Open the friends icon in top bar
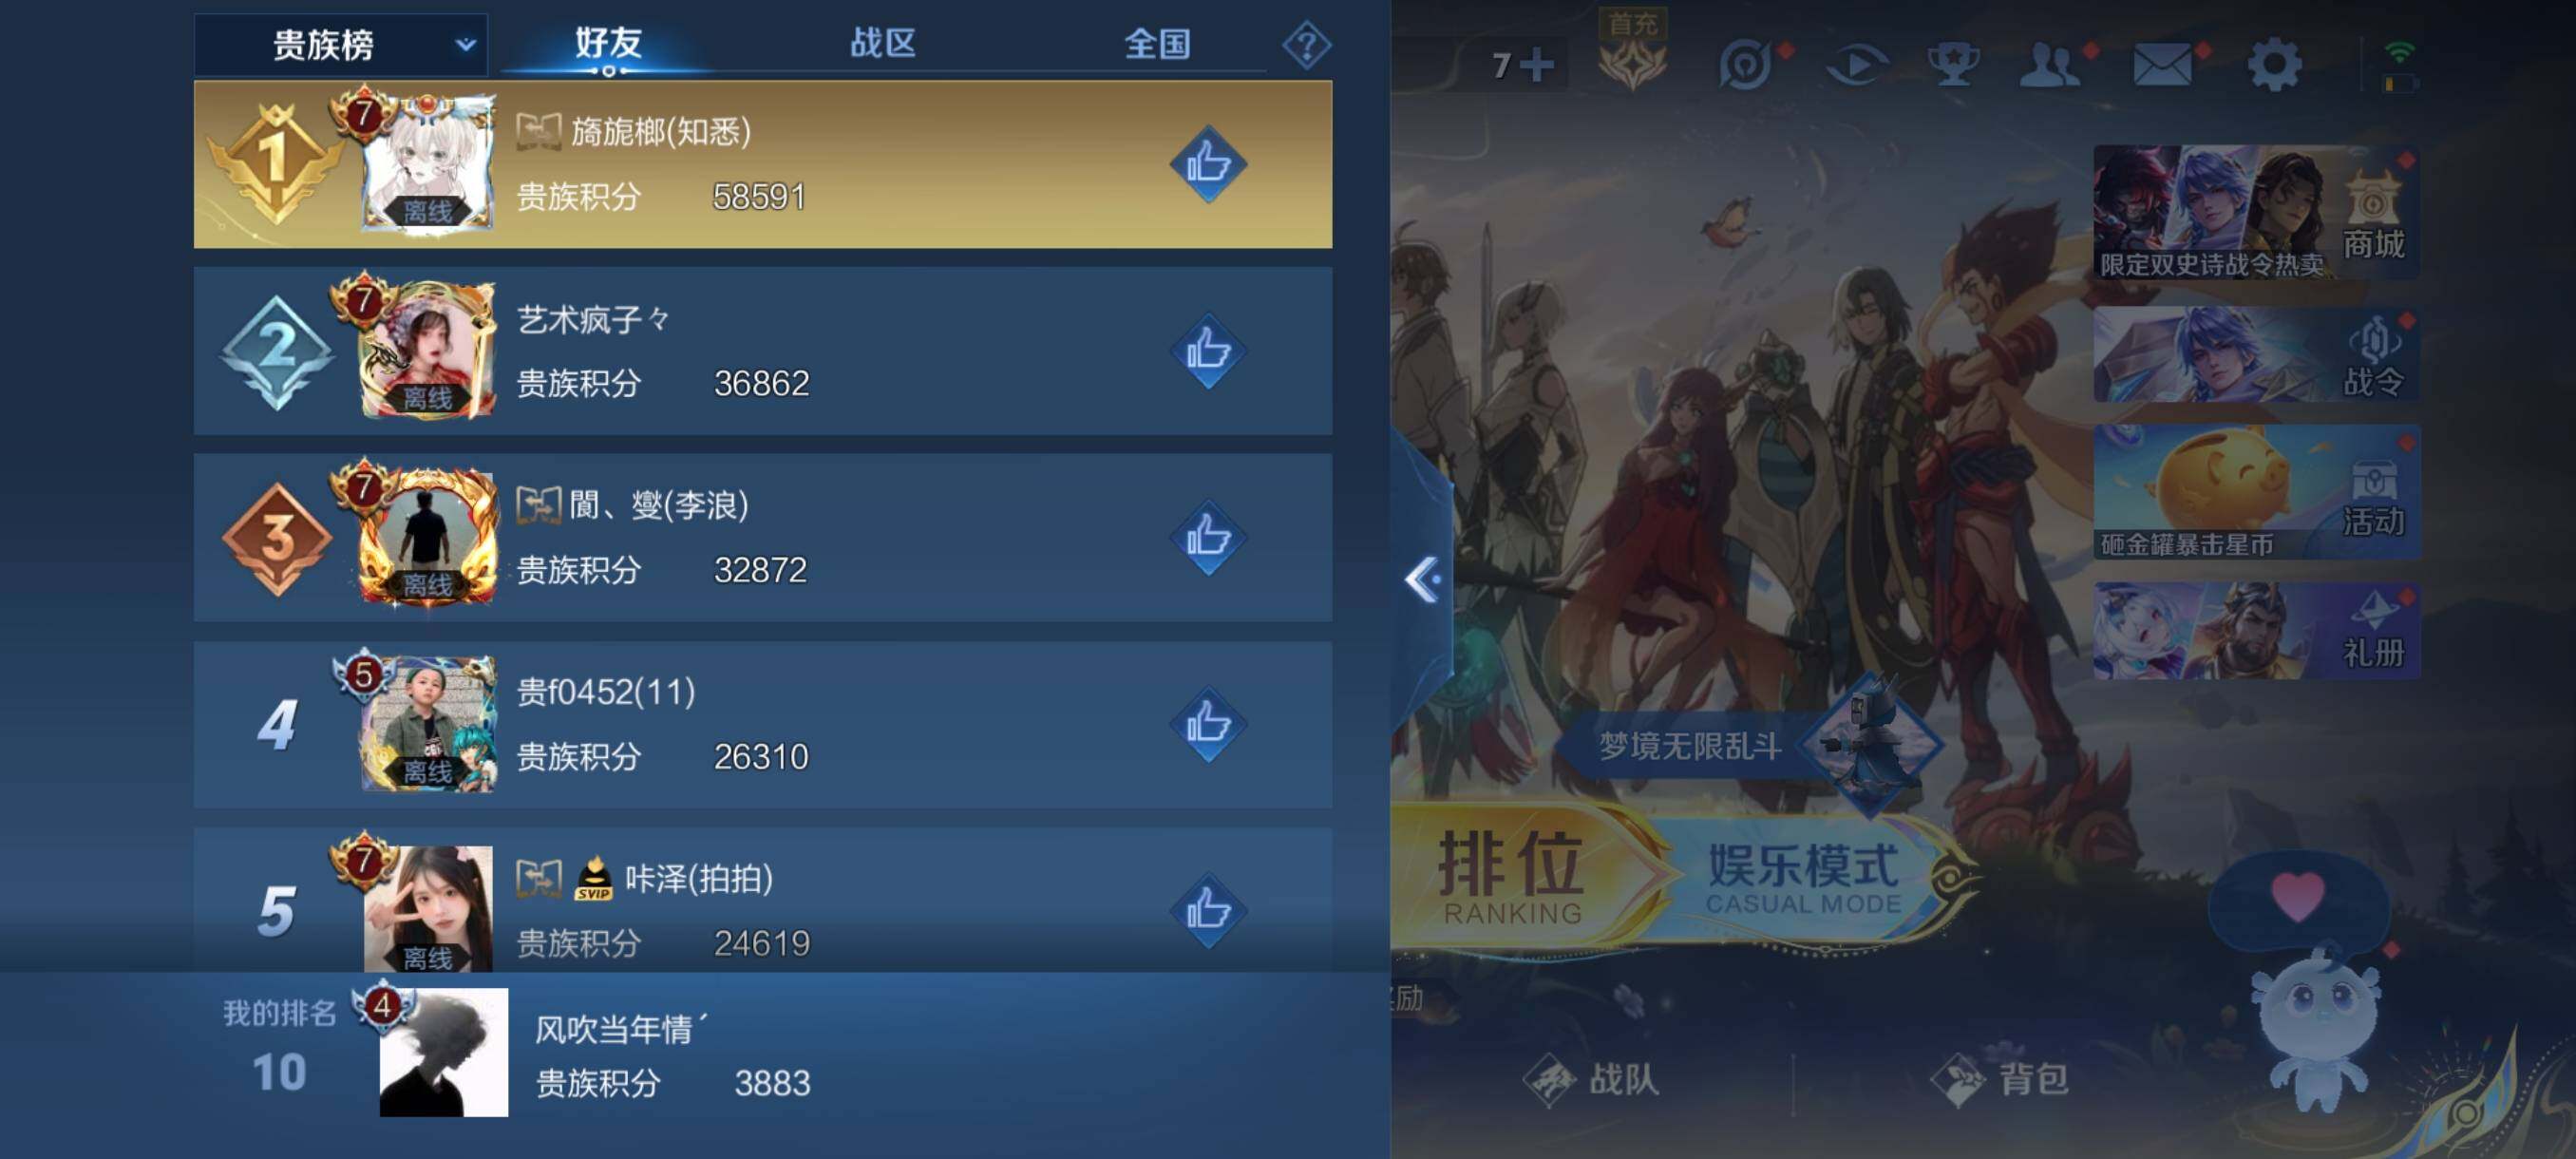Screen dimensions: 2576x1159 pyautogui.click(x=2050, y=66)
